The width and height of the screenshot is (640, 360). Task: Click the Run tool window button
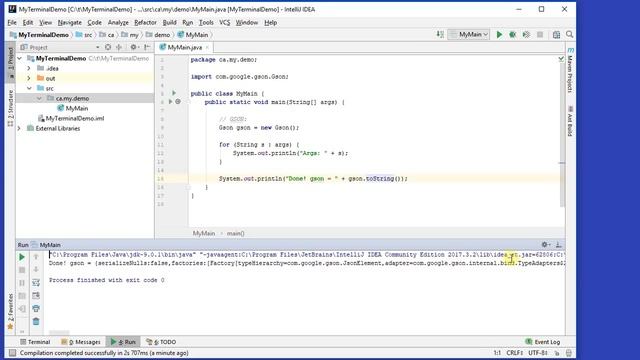123,342
